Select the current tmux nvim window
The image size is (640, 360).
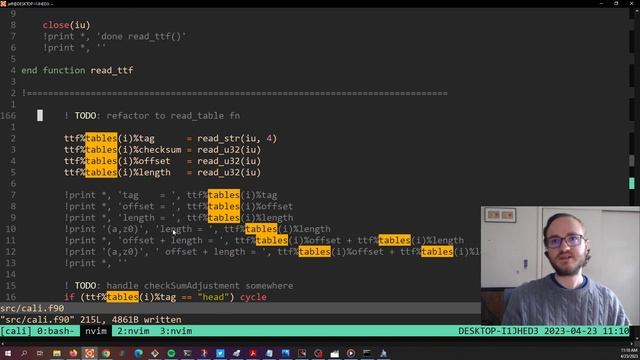(96, 331)
